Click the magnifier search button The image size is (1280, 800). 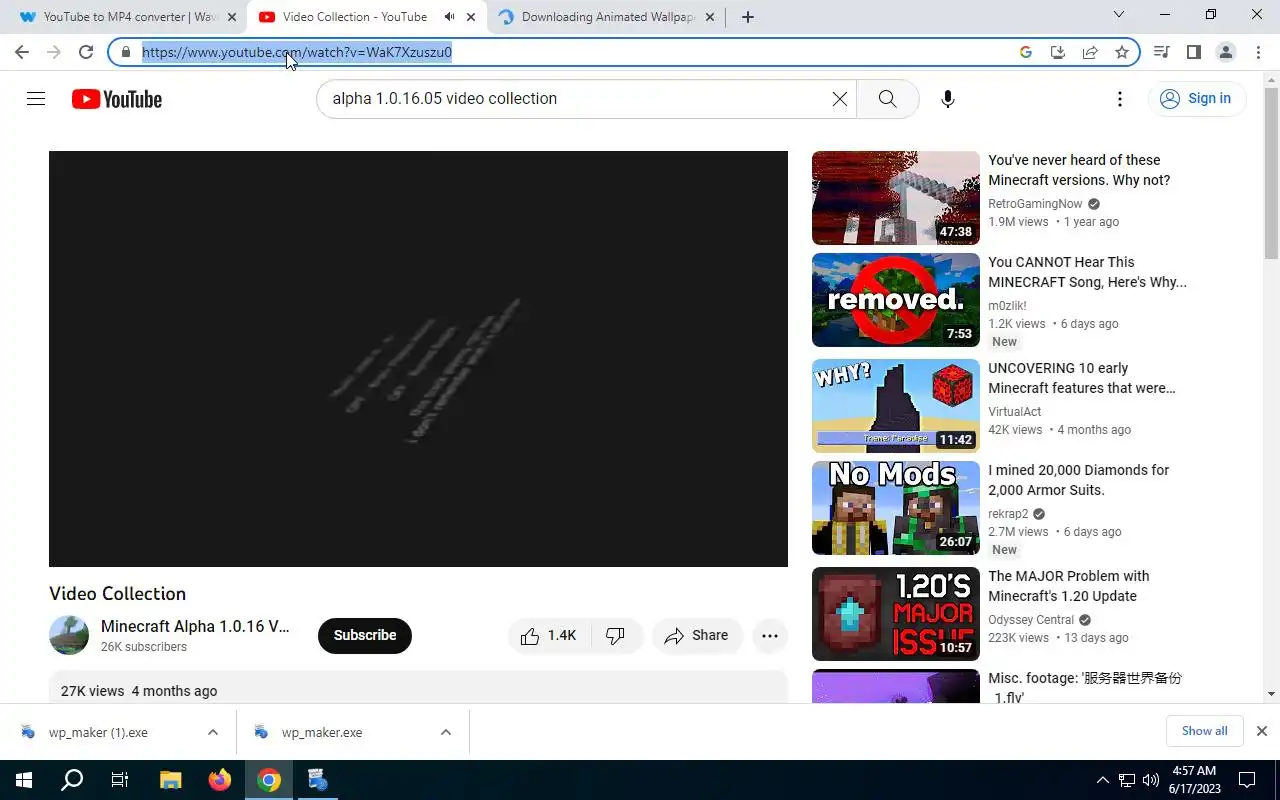pyautogui.click(x=887, y=98)
